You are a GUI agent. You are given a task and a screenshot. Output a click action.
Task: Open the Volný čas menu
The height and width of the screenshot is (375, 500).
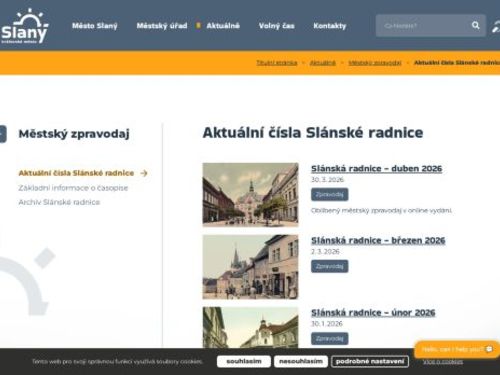tap(277, 26)
